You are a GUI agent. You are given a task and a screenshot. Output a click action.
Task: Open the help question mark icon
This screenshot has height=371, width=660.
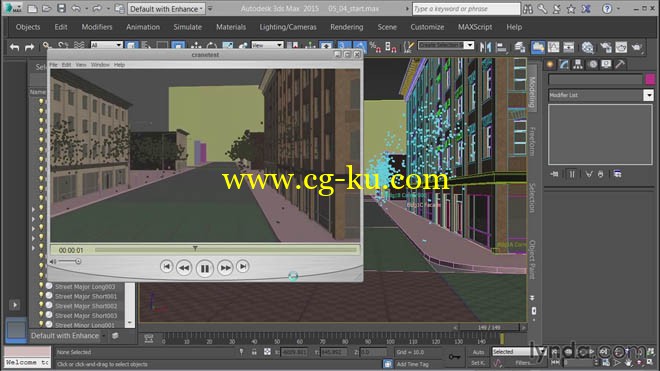pyautogui.click(x=607, y=8)
